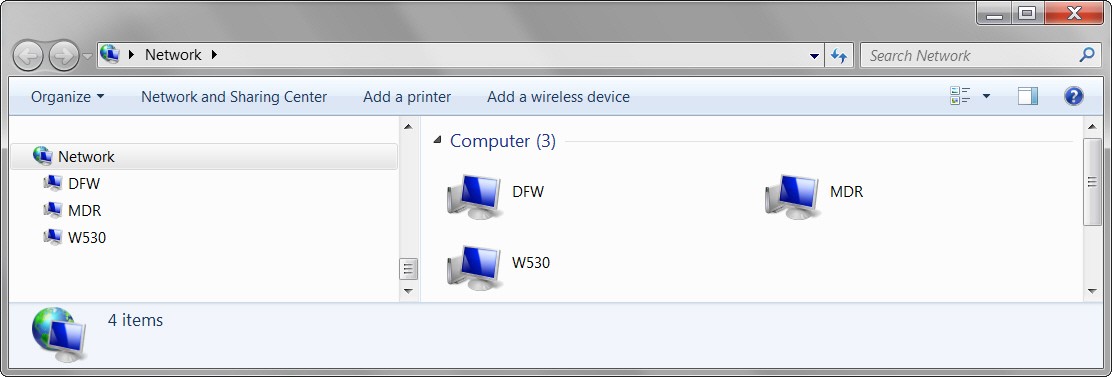Select the Computer (3) group header
Image resolution: width=1112 pixels, height=377 pixels.
[x=503, y=141]
